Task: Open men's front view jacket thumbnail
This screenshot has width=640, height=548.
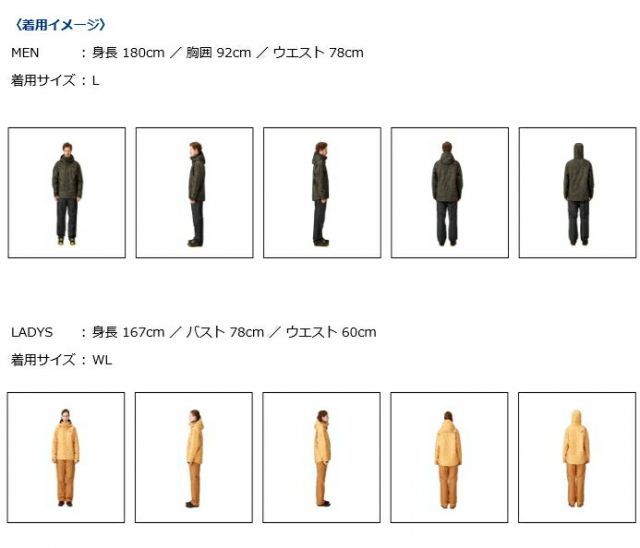Action: pos(67,193)
